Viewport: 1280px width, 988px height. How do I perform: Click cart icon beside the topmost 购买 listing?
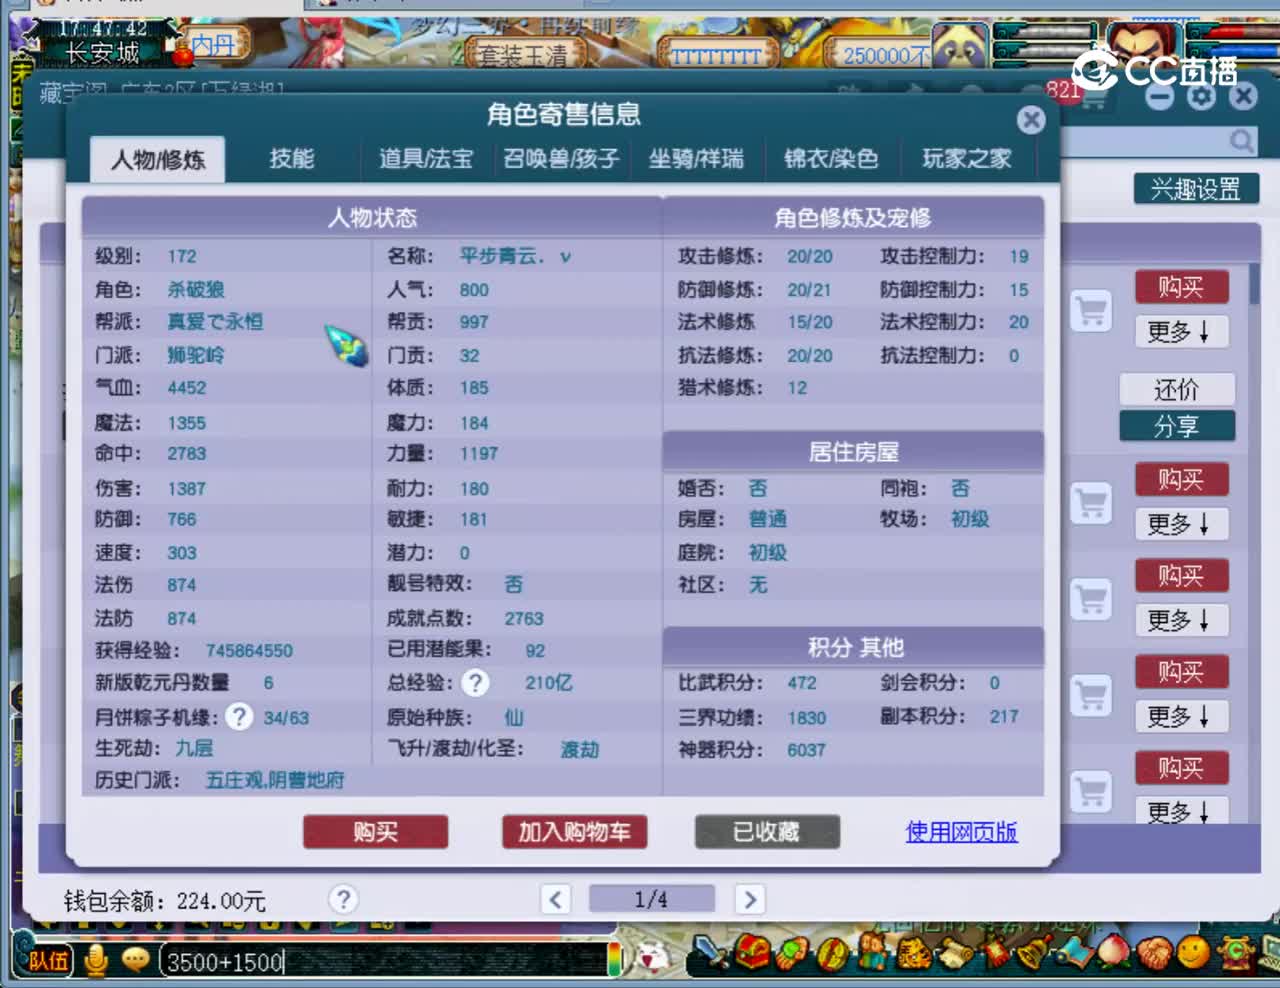coord(1091,311)
